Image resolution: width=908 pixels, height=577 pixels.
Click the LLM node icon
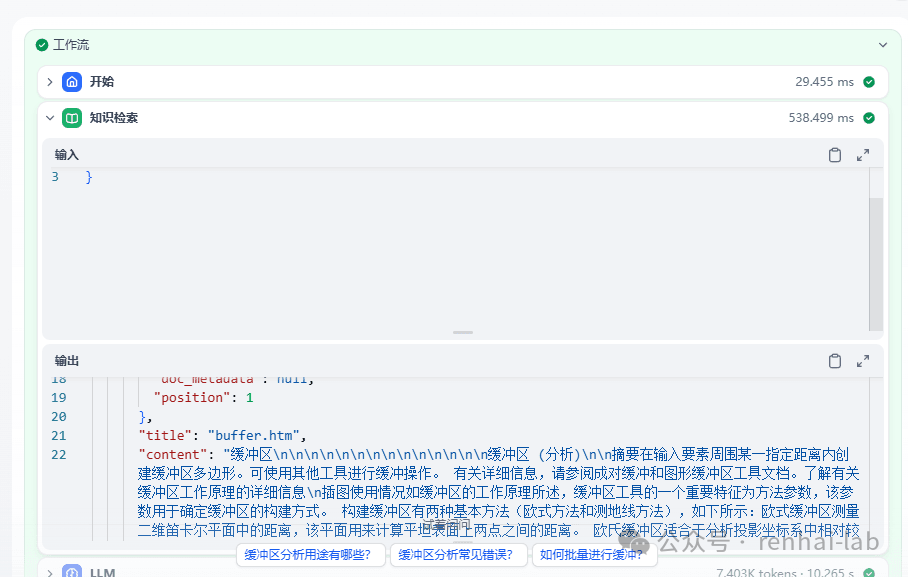click(x=70, y=571)
